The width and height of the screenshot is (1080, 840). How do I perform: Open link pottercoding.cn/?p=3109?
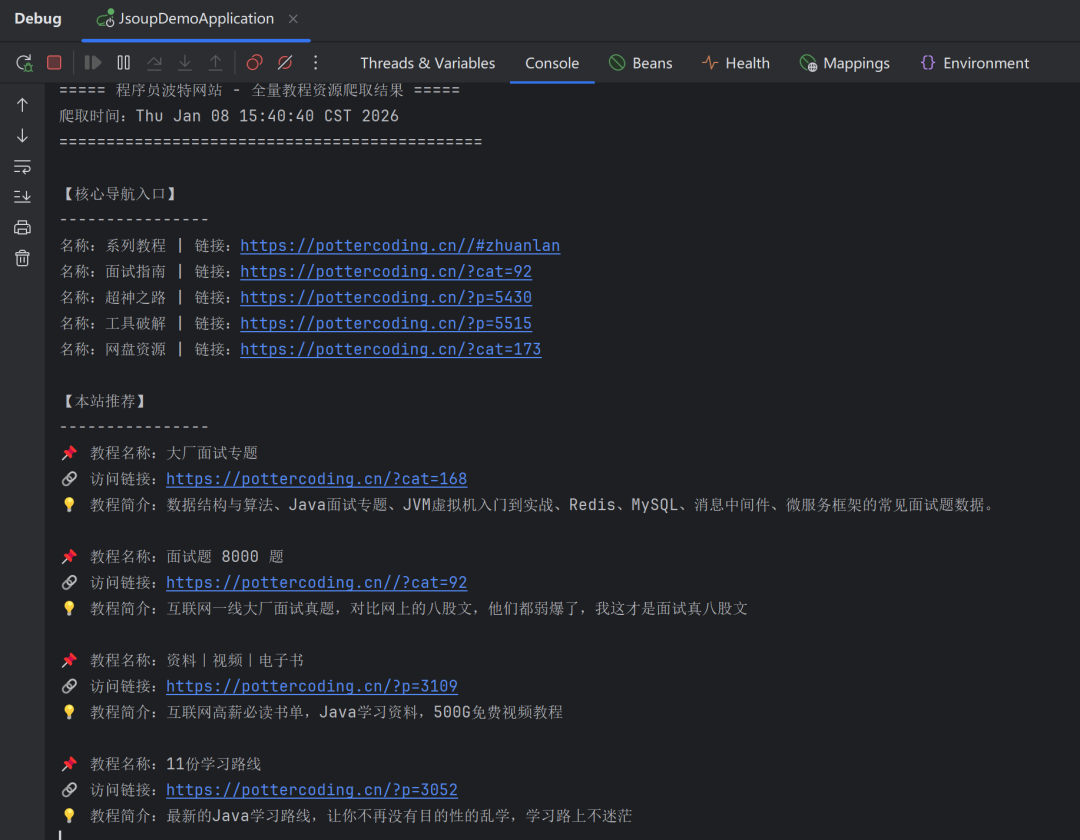click(311, 686)
